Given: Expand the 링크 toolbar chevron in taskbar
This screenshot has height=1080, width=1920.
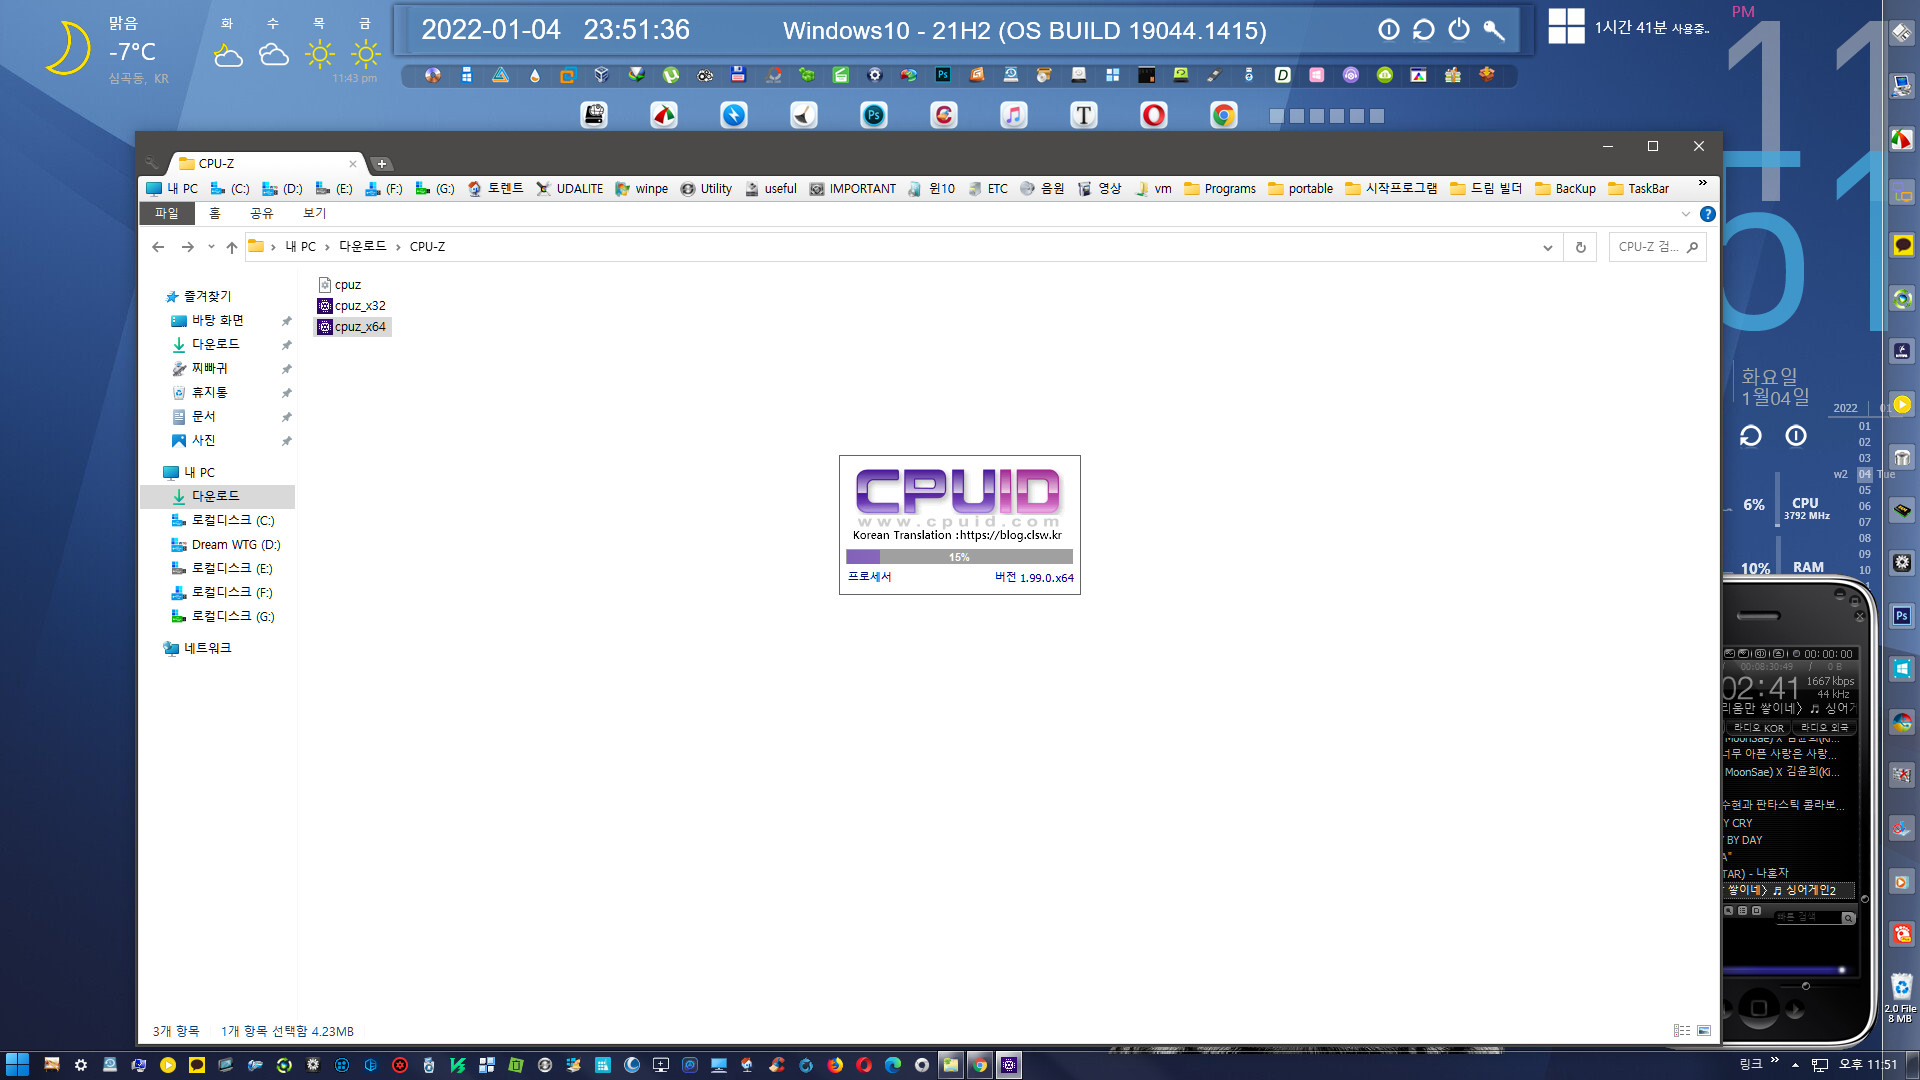Looking at the screenshot, I should coord(1775,1061).
